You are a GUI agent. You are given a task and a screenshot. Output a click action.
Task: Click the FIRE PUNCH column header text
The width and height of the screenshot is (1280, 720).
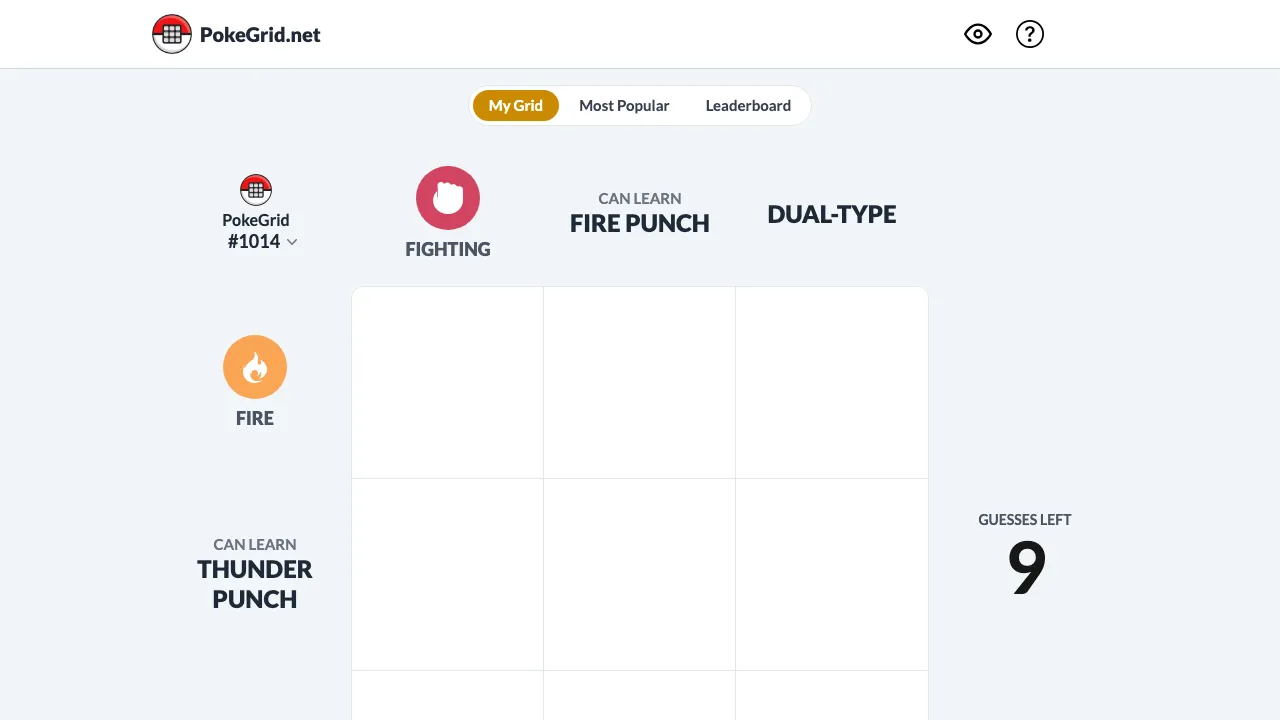tap(640, 223)
